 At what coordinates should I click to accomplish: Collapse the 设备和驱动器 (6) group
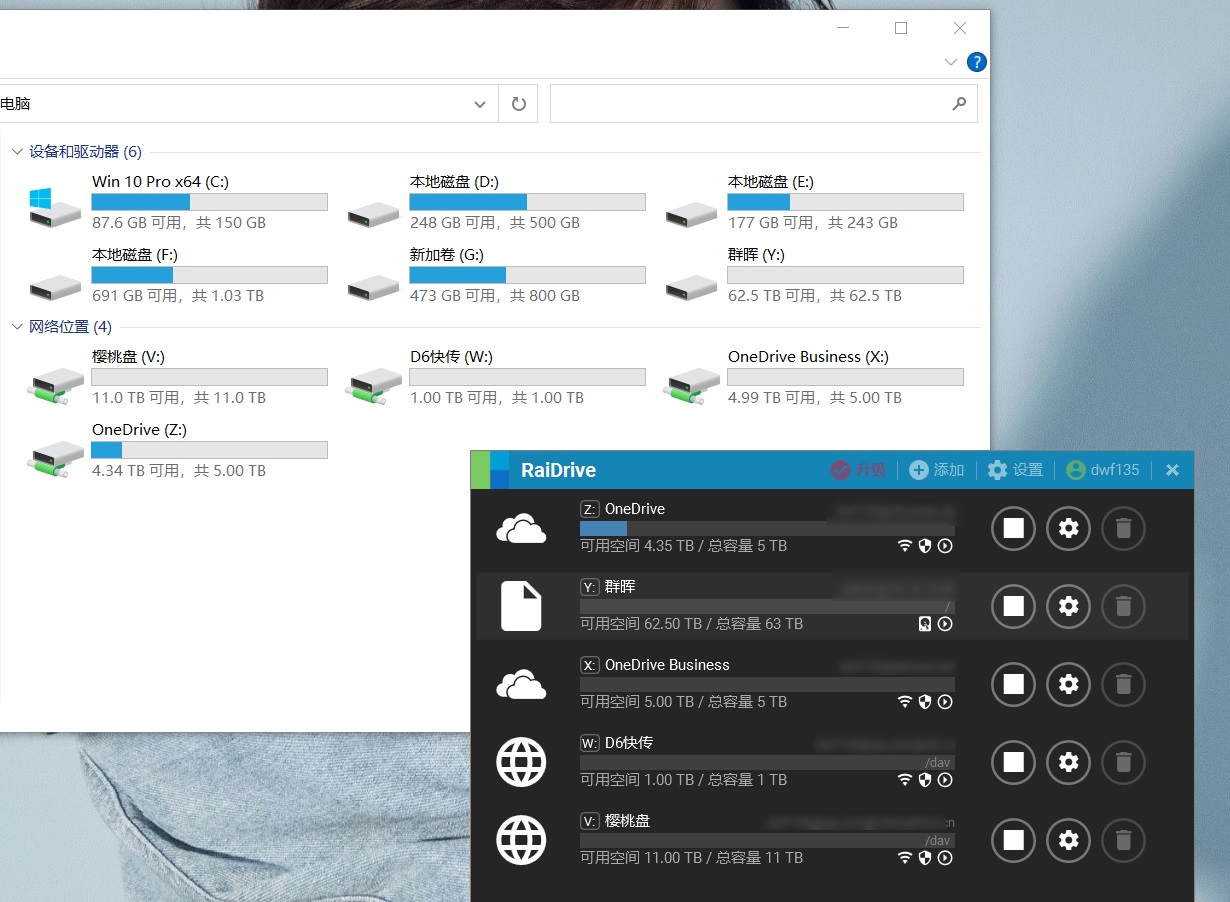click(17, 152)
